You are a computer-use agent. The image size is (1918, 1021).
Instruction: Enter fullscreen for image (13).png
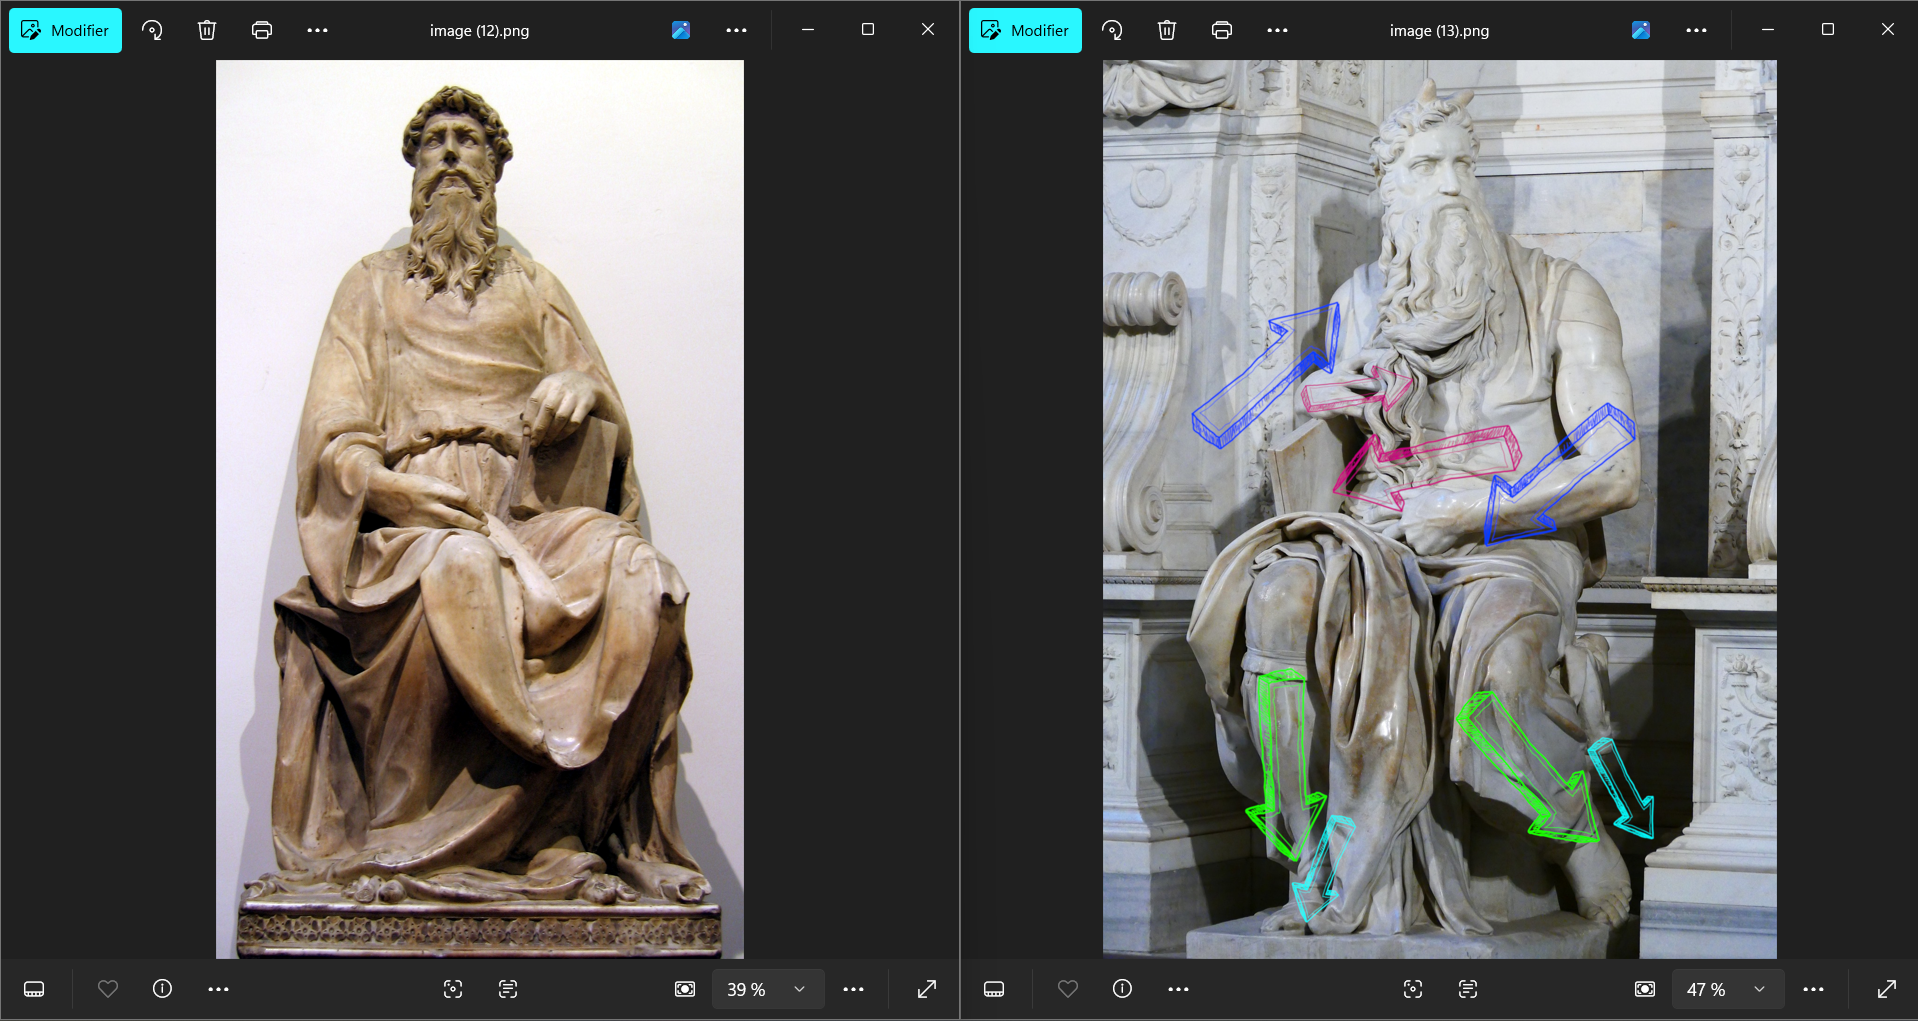1887,989
